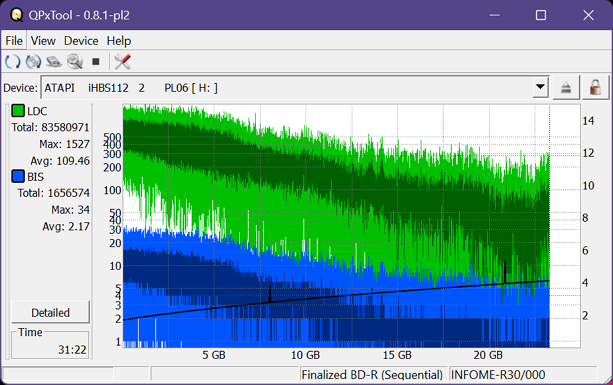Open the Help menu

[119, 41]
